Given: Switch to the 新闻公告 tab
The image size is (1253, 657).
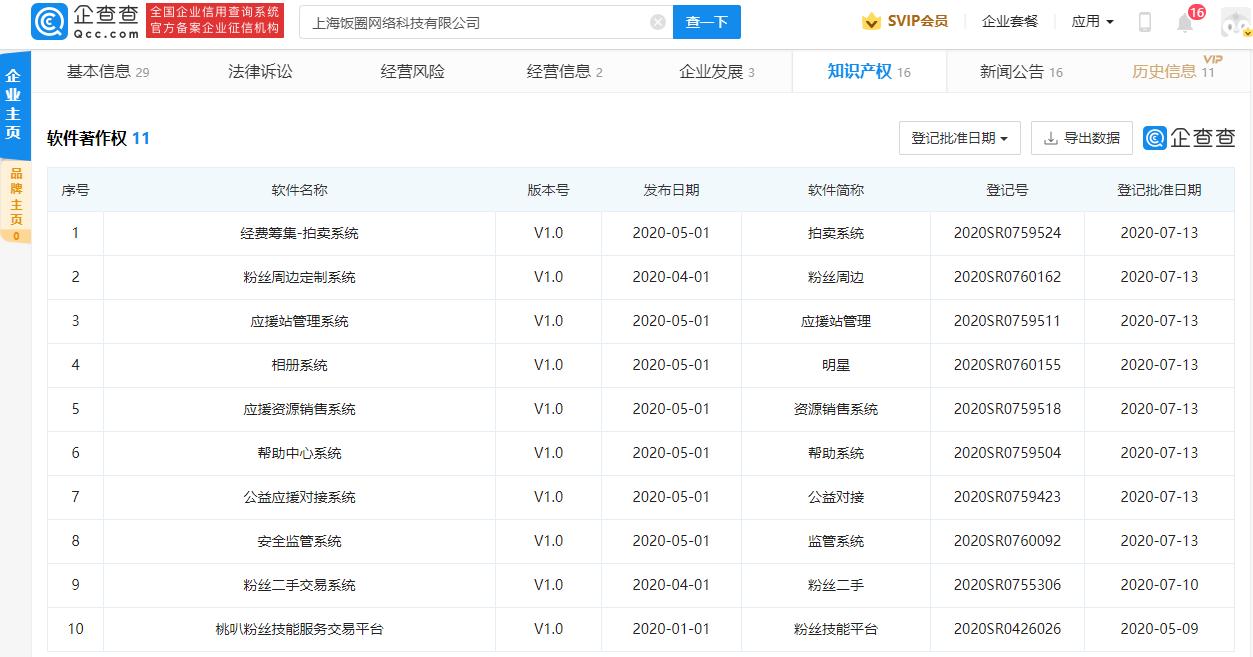Looking at the screenshot, I should point(1013,70).
